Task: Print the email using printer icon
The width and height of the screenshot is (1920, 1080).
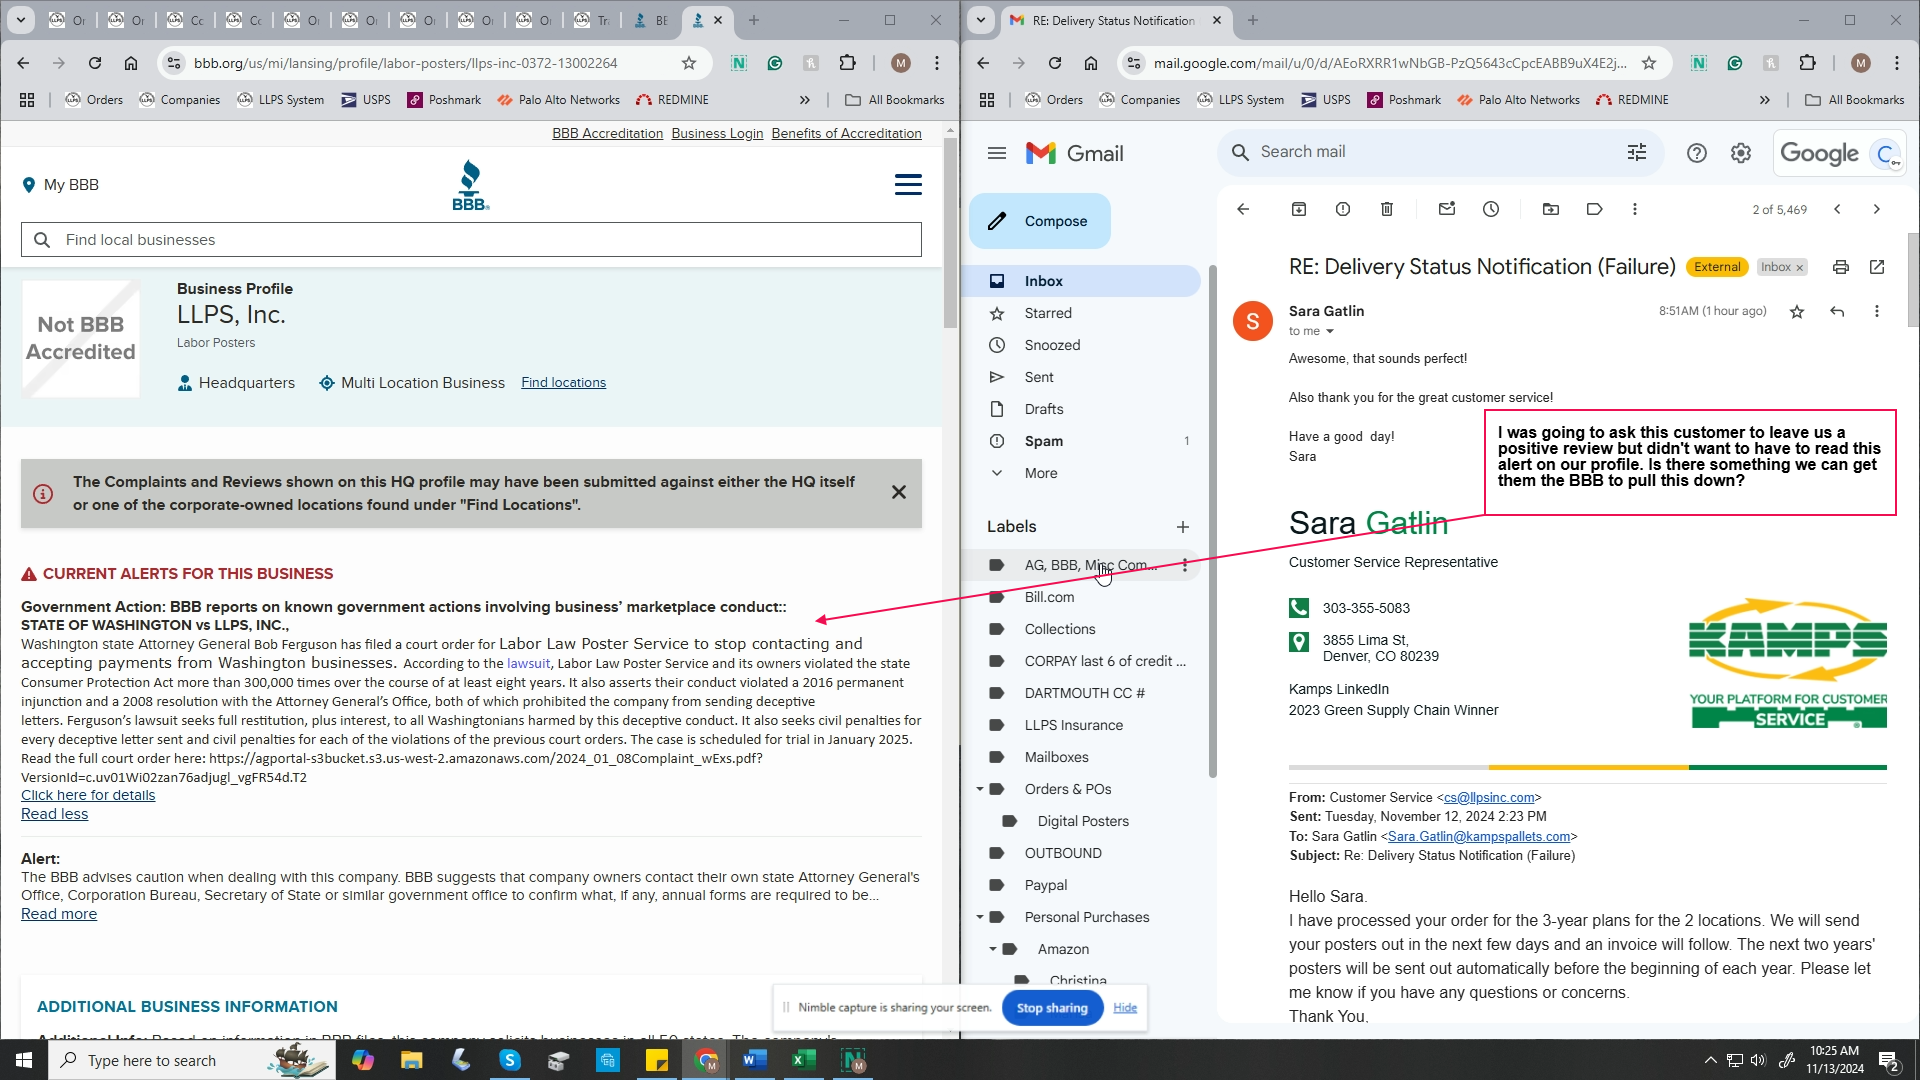Action: 1840,267
